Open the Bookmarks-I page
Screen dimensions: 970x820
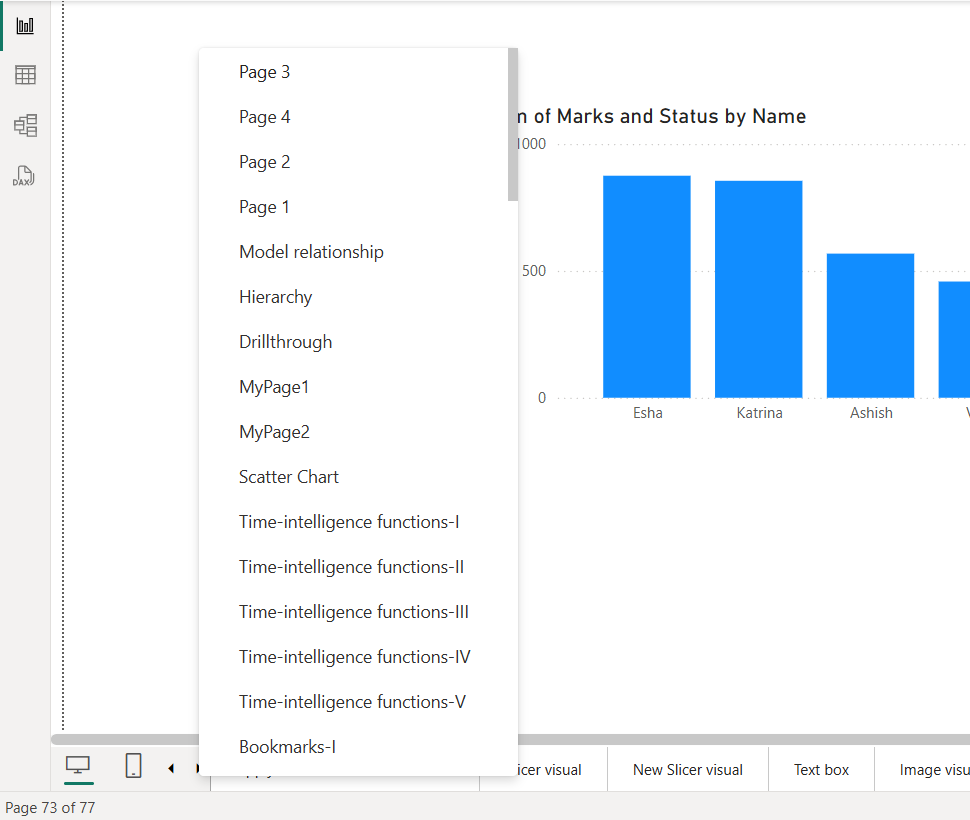click(x=287, y=746)
